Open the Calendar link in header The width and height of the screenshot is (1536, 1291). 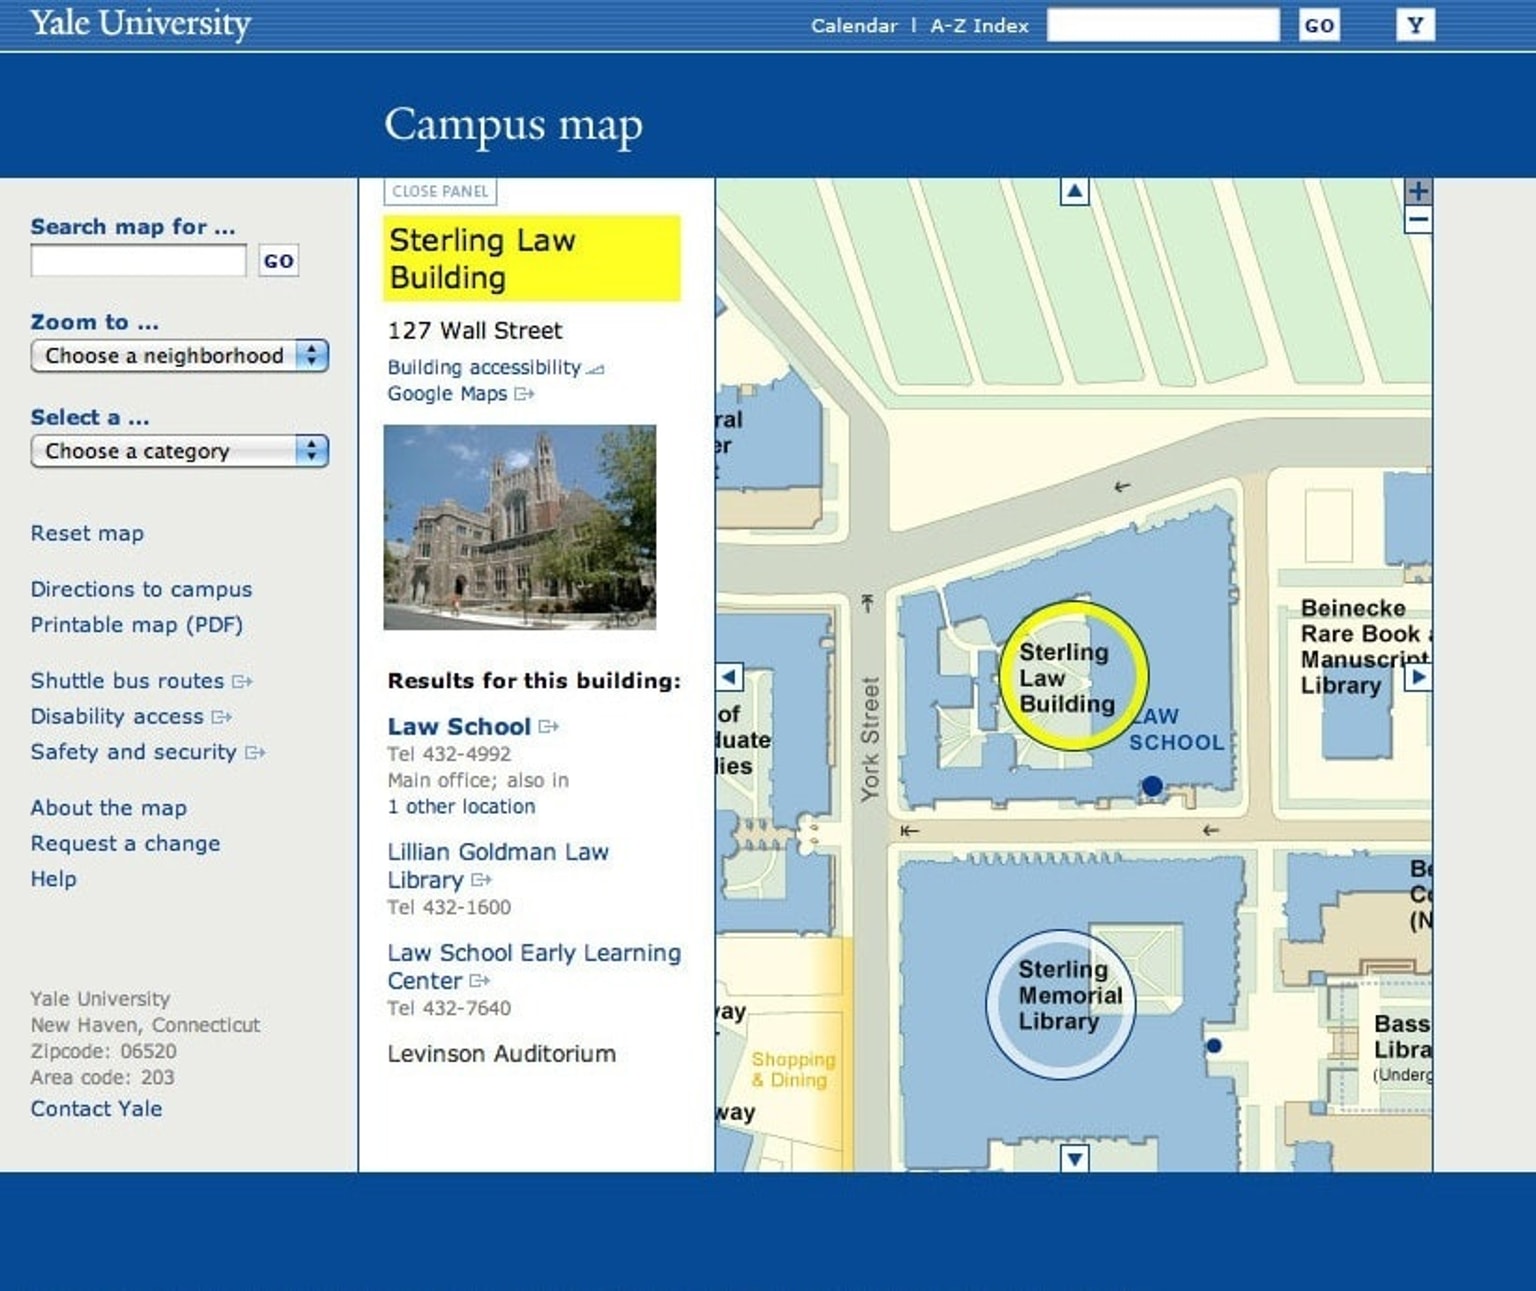tap(853, 26)
